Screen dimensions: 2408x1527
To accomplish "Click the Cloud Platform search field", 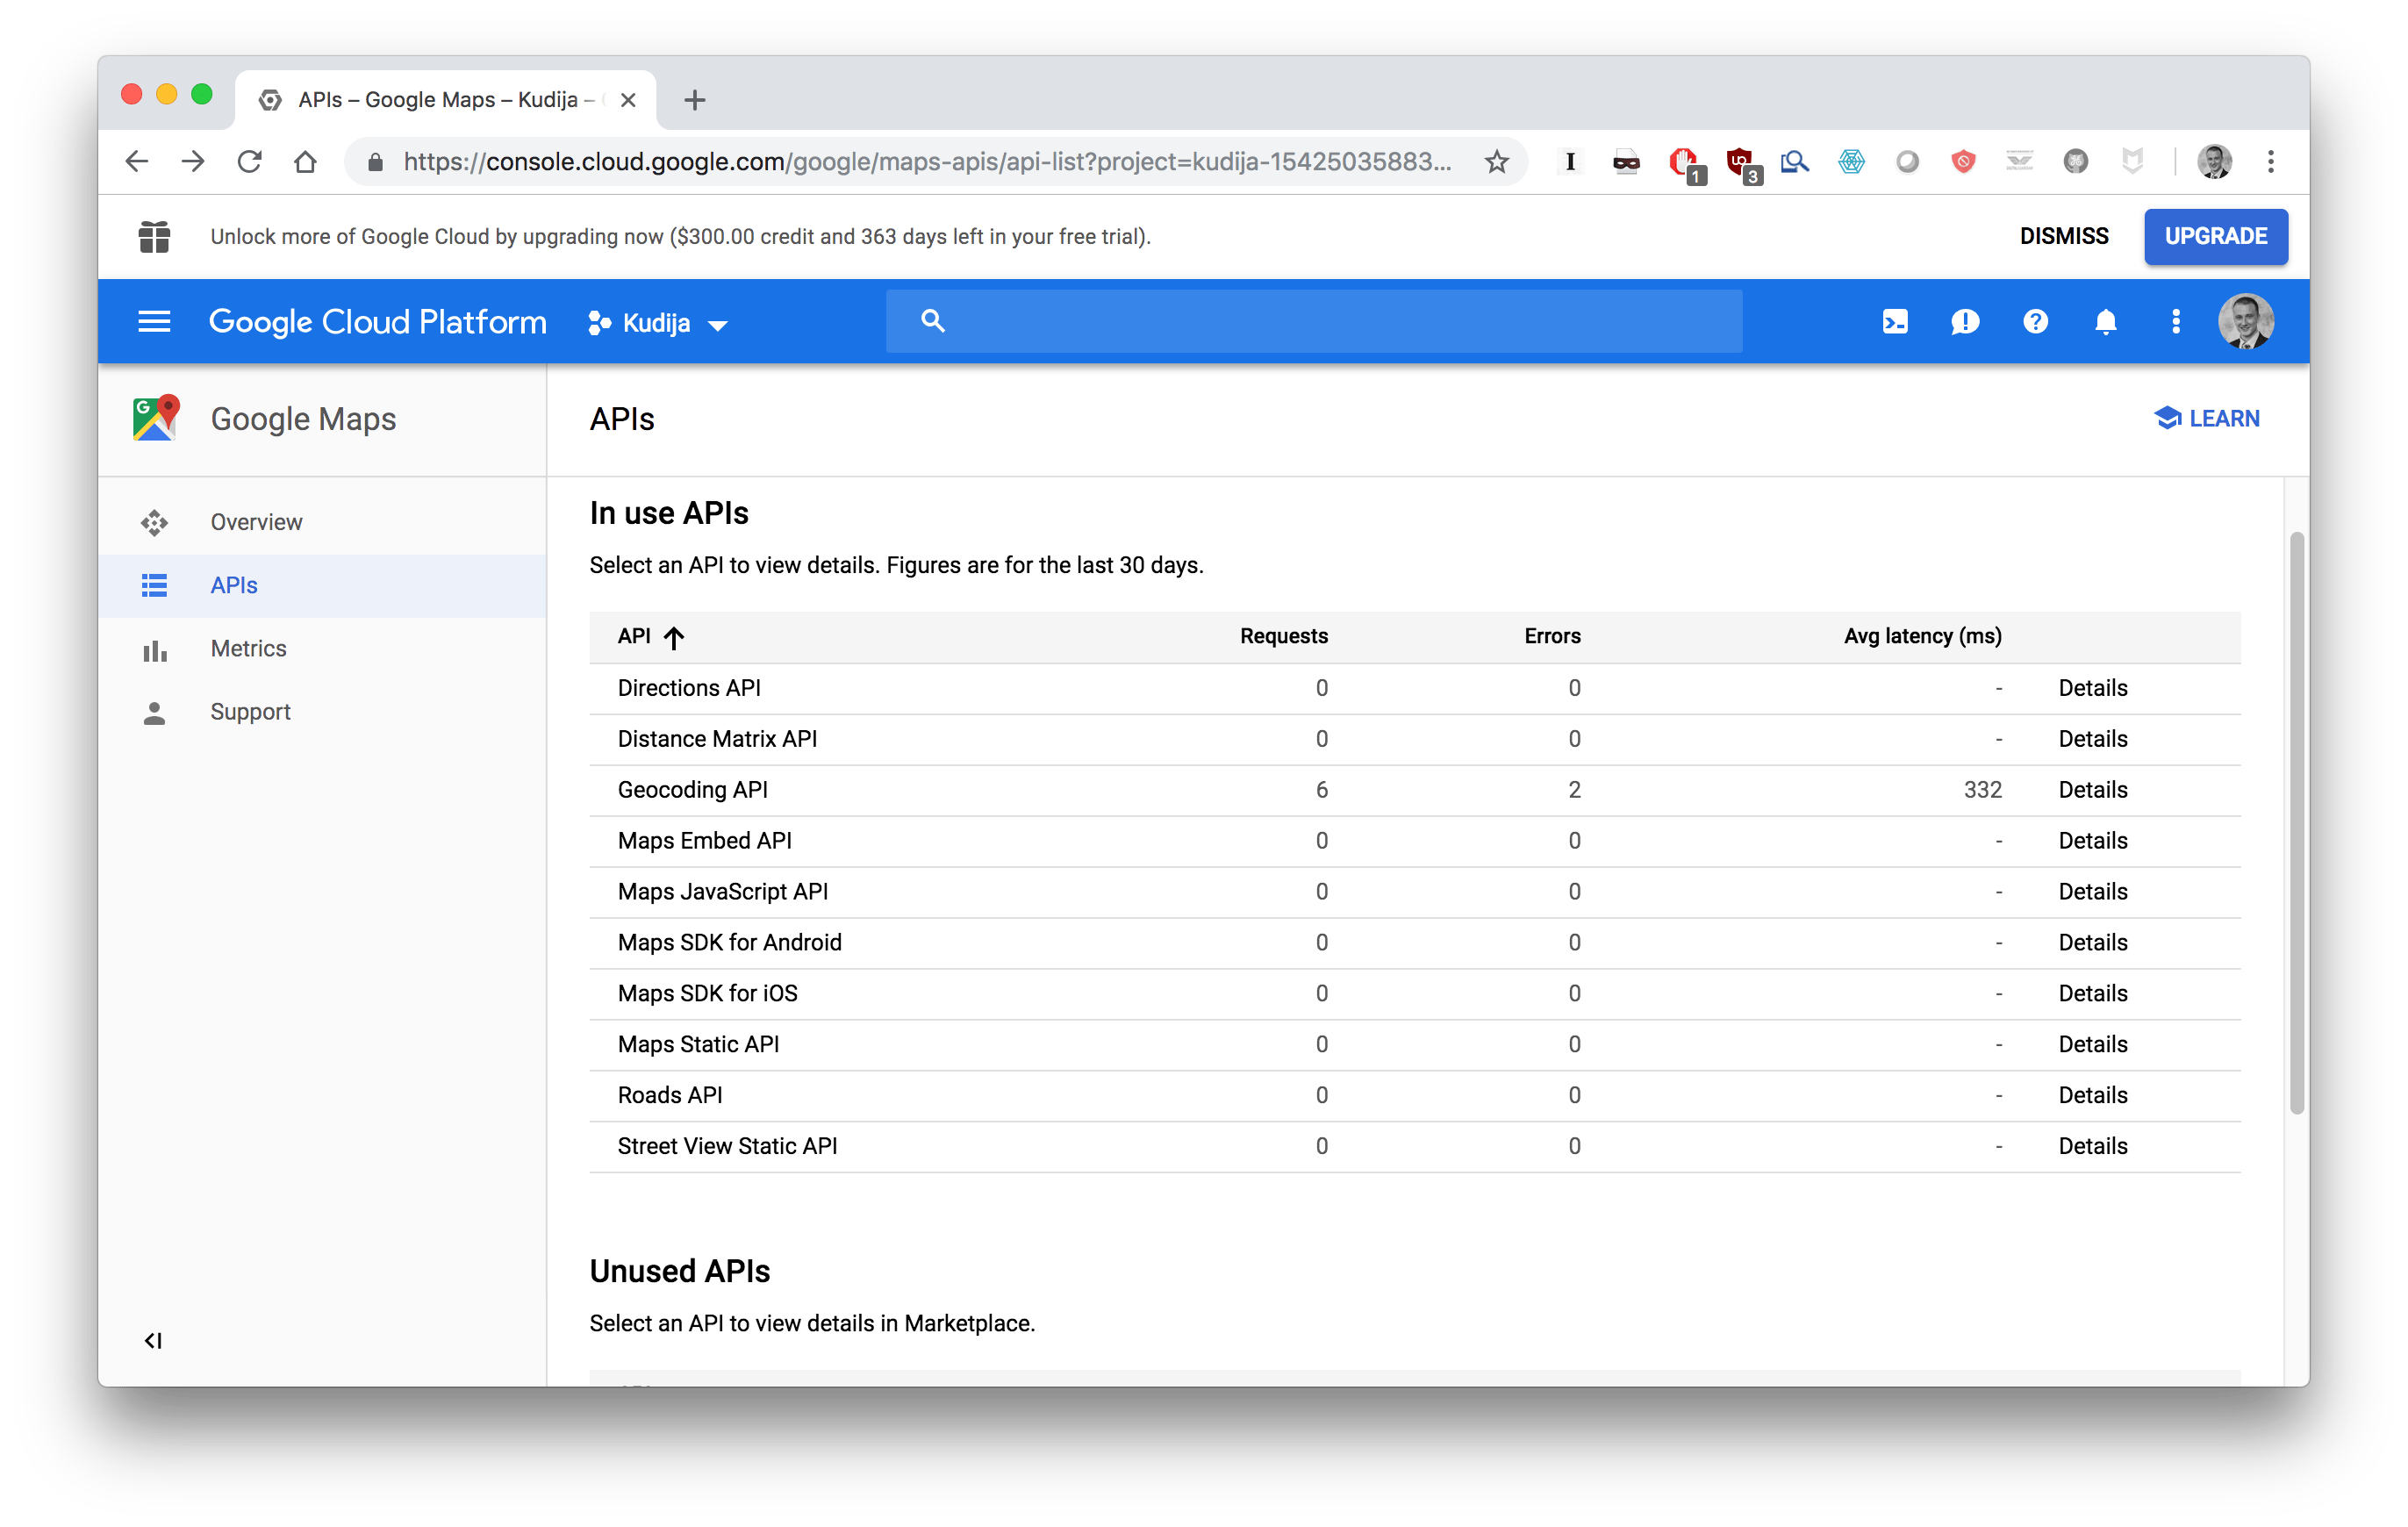I will pos(1313,322).
